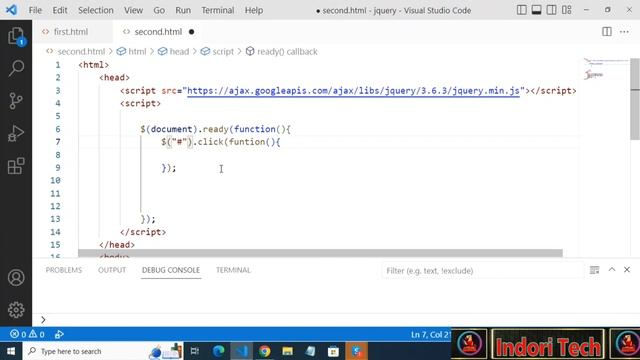The height and width of the screenshot is (360, 640).
Task: Open the Search view icon
Action: click(x=16, y=68)
